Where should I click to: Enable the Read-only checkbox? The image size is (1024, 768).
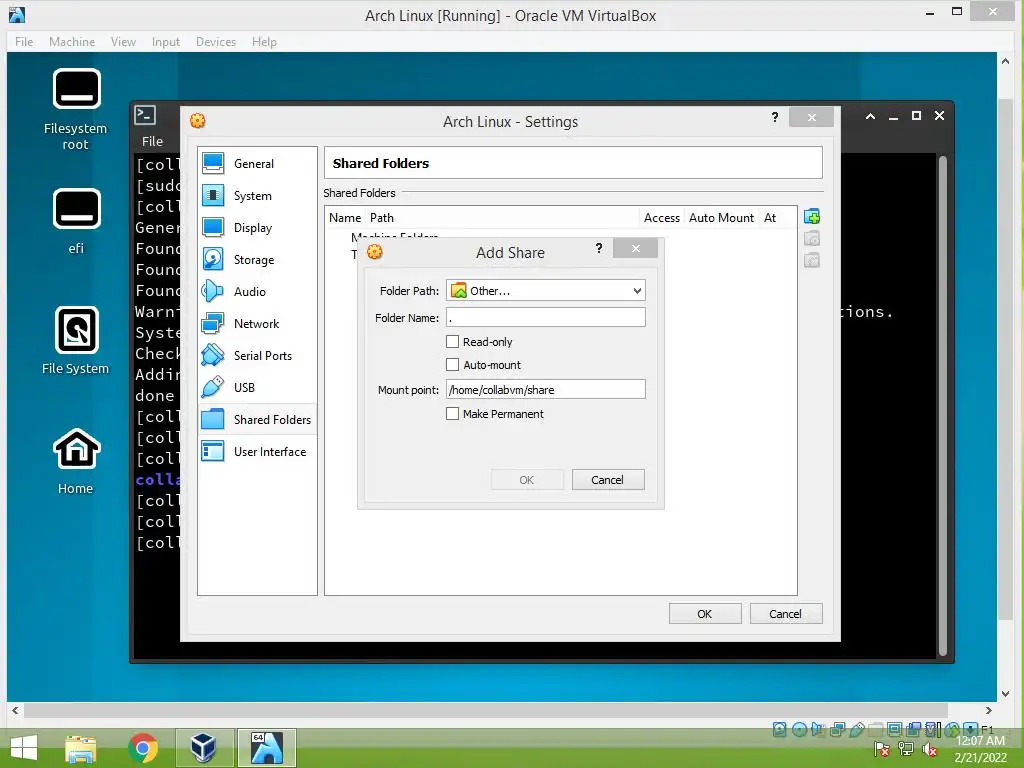(452, 342)
